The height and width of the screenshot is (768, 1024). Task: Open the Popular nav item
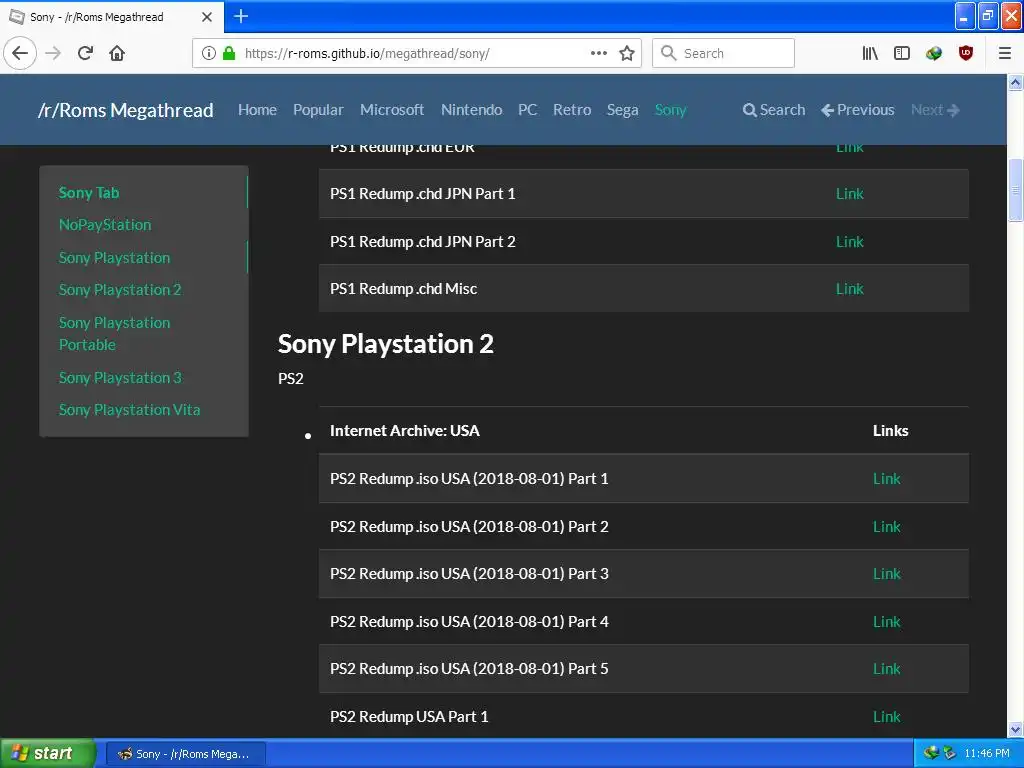(x=318, y=110)
